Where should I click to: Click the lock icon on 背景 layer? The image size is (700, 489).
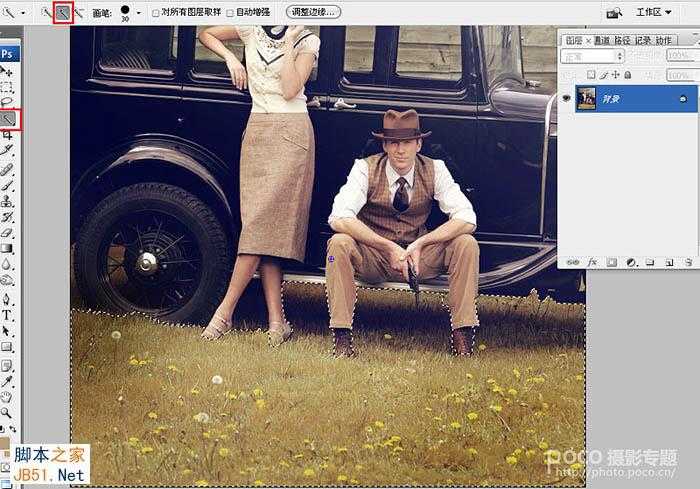coord(683,99)
